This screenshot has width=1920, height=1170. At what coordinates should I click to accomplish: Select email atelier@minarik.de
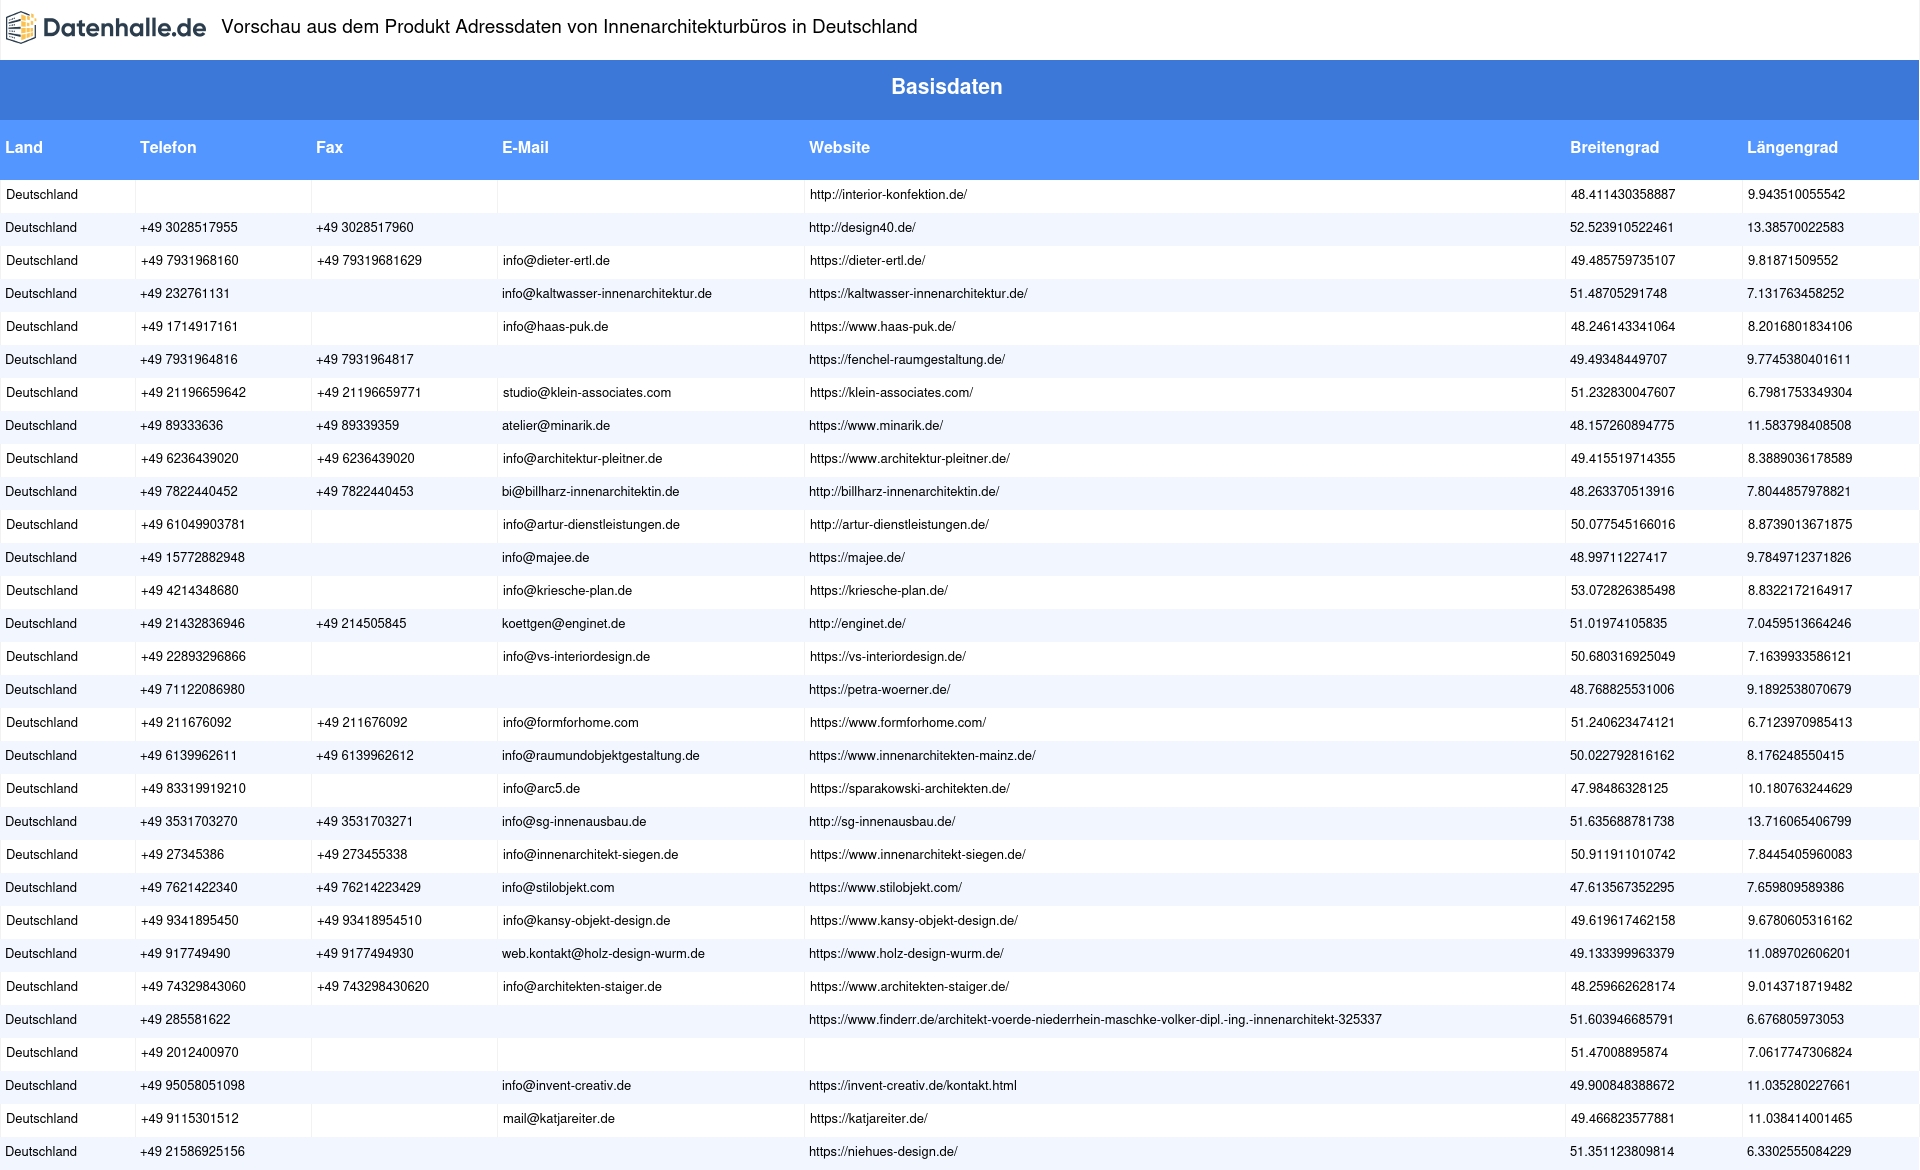(556, 426)
